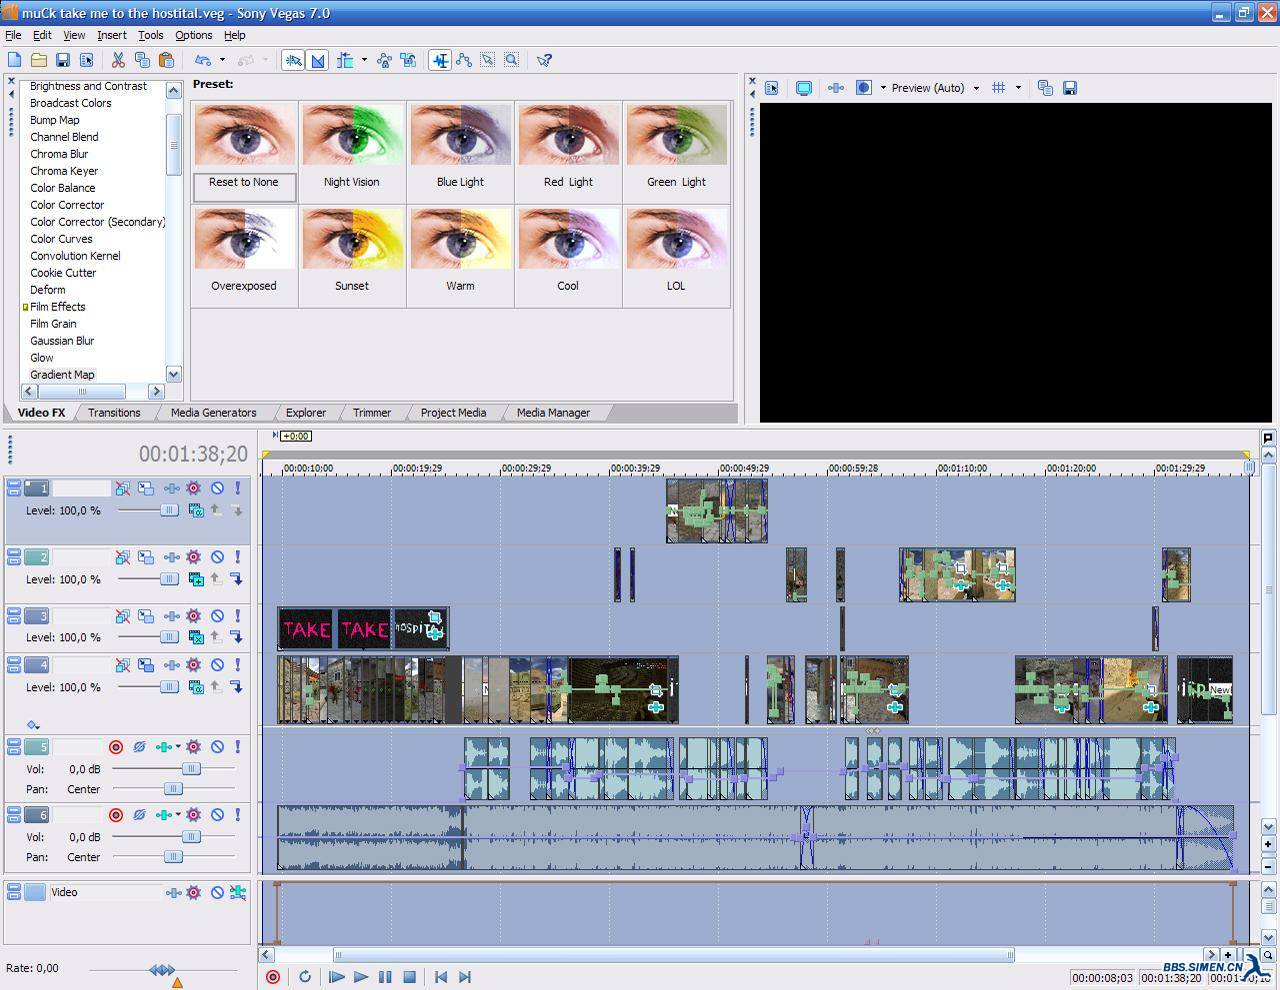
Task: Go to start of project
Action: click(x=441, y=977)
